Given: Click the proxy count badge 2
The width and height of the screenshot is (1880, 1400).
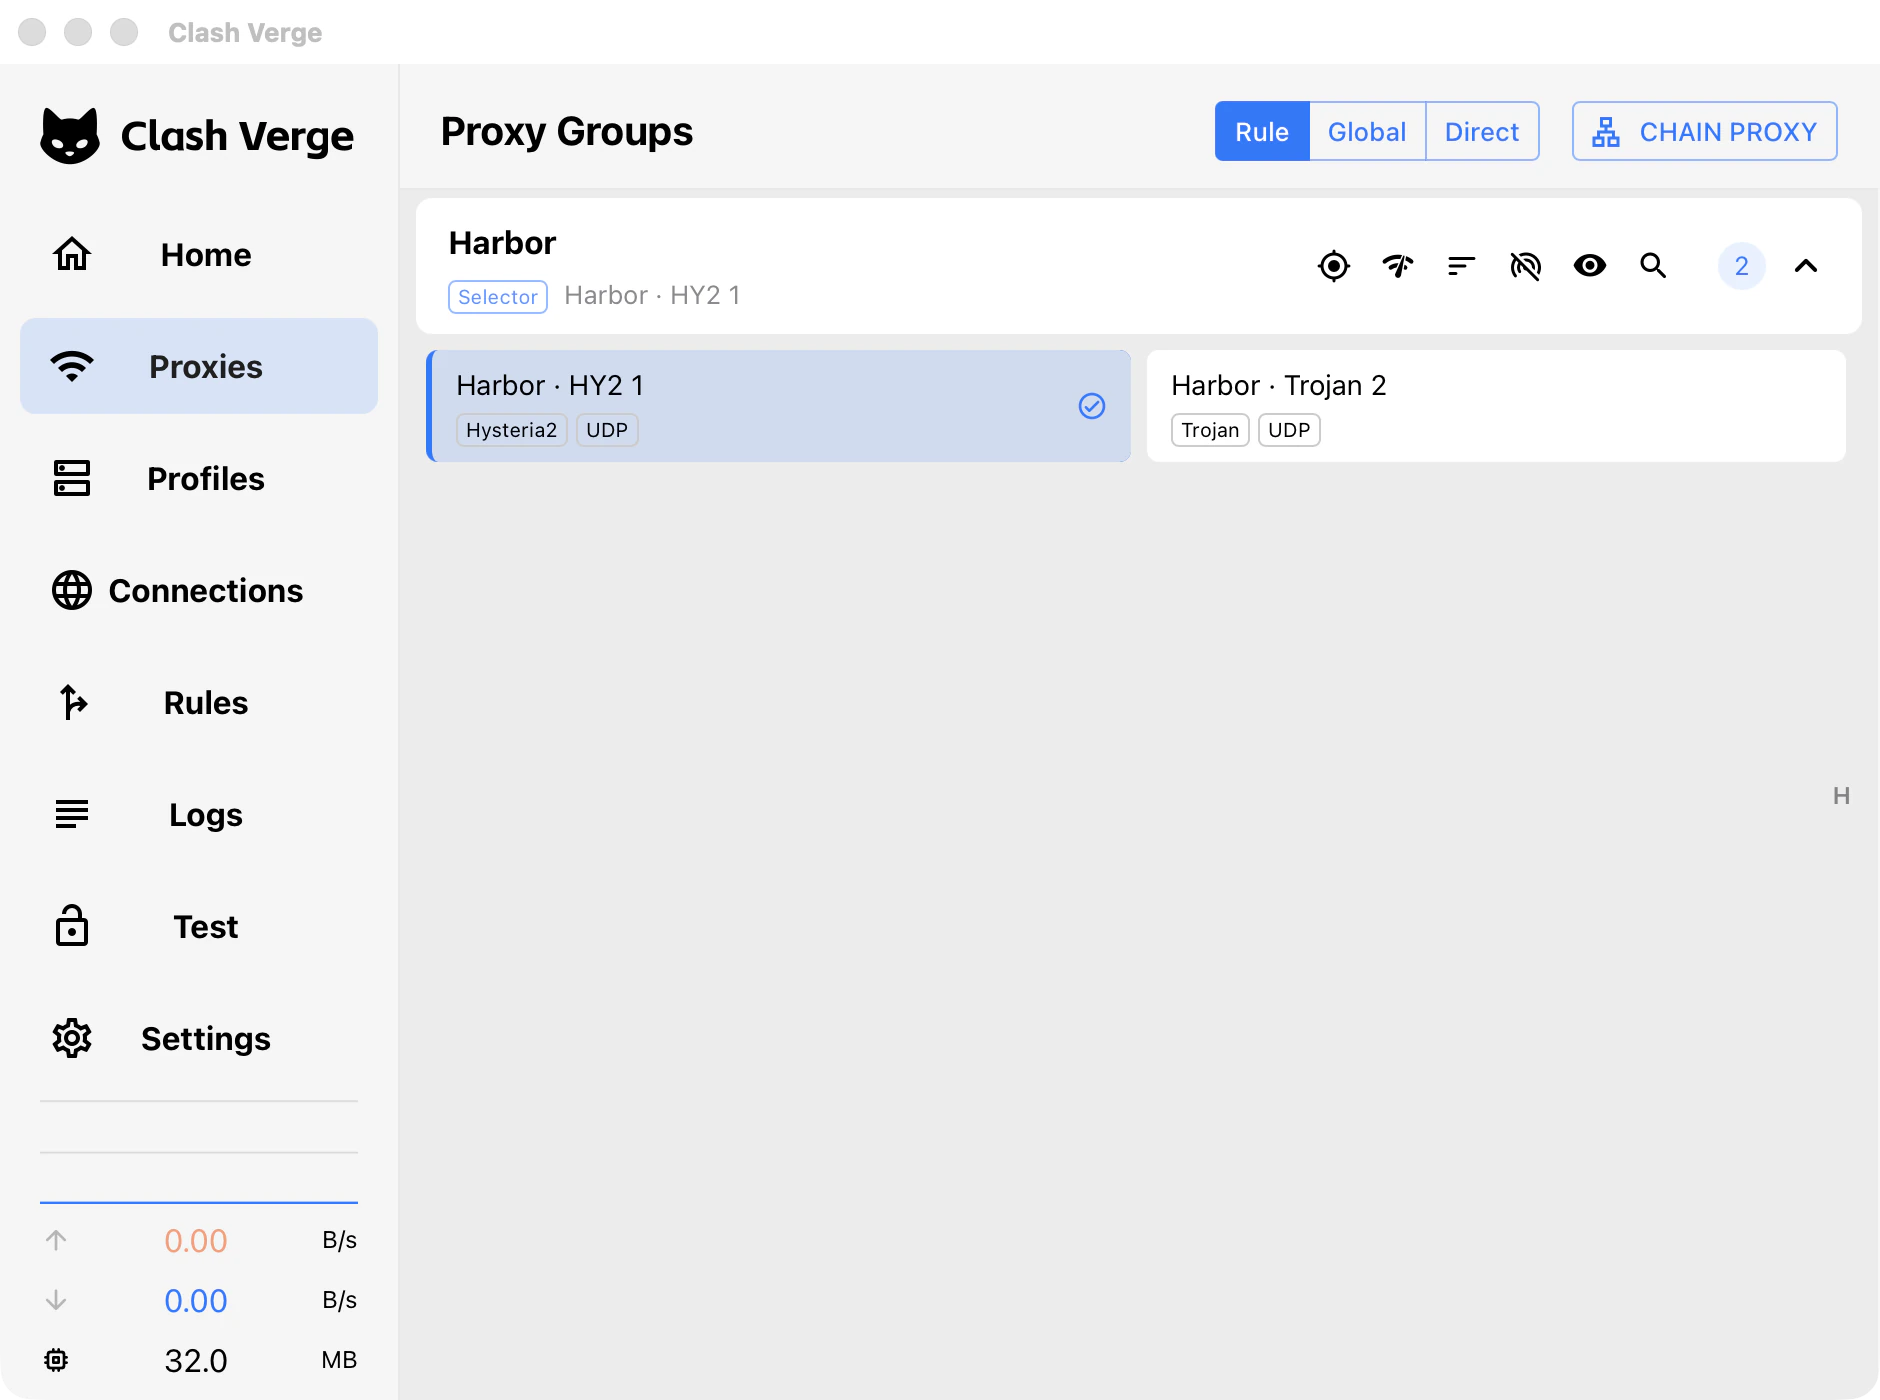Looking at the screenshot, I should point(1742,266).
